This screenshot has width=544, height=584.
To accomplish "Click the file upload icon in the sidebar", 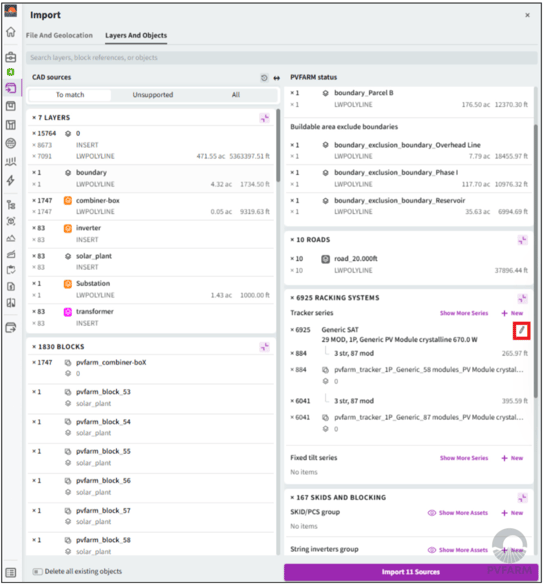I will [11, 287].
